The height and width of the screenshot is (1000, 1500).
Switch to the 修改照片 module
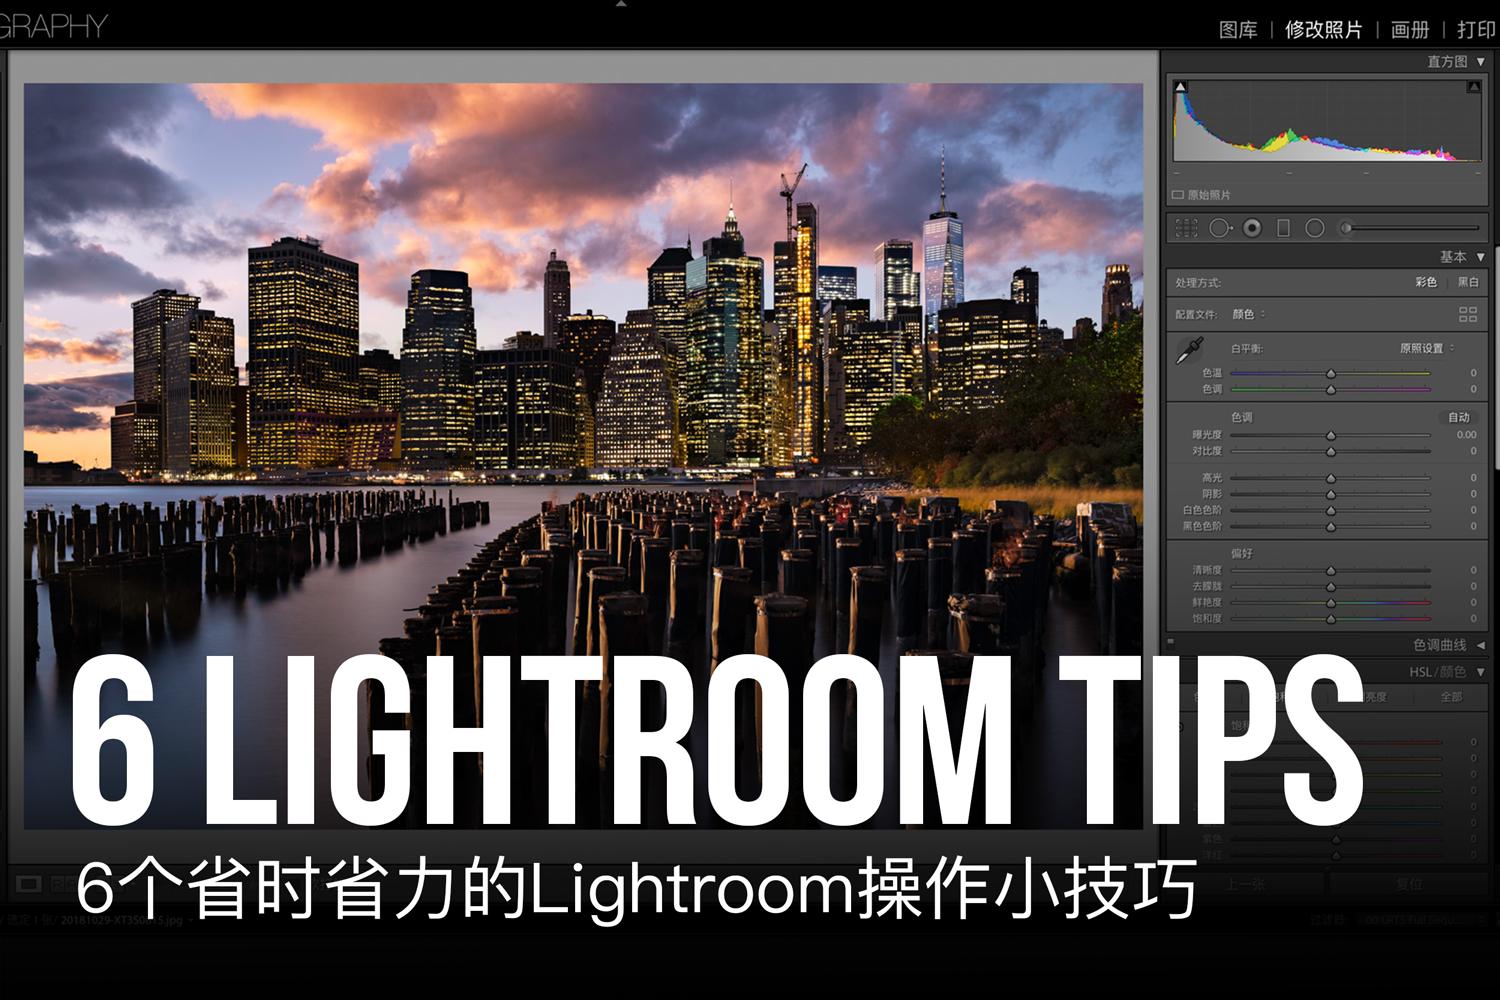pyautogui.click(x=1323, y=30)
